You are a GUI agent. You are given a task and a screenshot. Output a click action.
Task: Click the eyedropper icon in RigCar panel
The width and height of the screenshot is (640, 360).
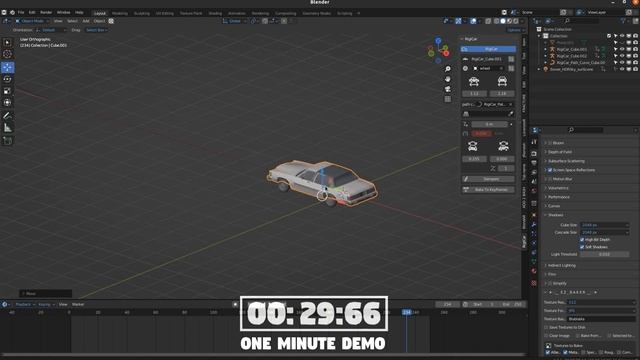tap(511, 114)
